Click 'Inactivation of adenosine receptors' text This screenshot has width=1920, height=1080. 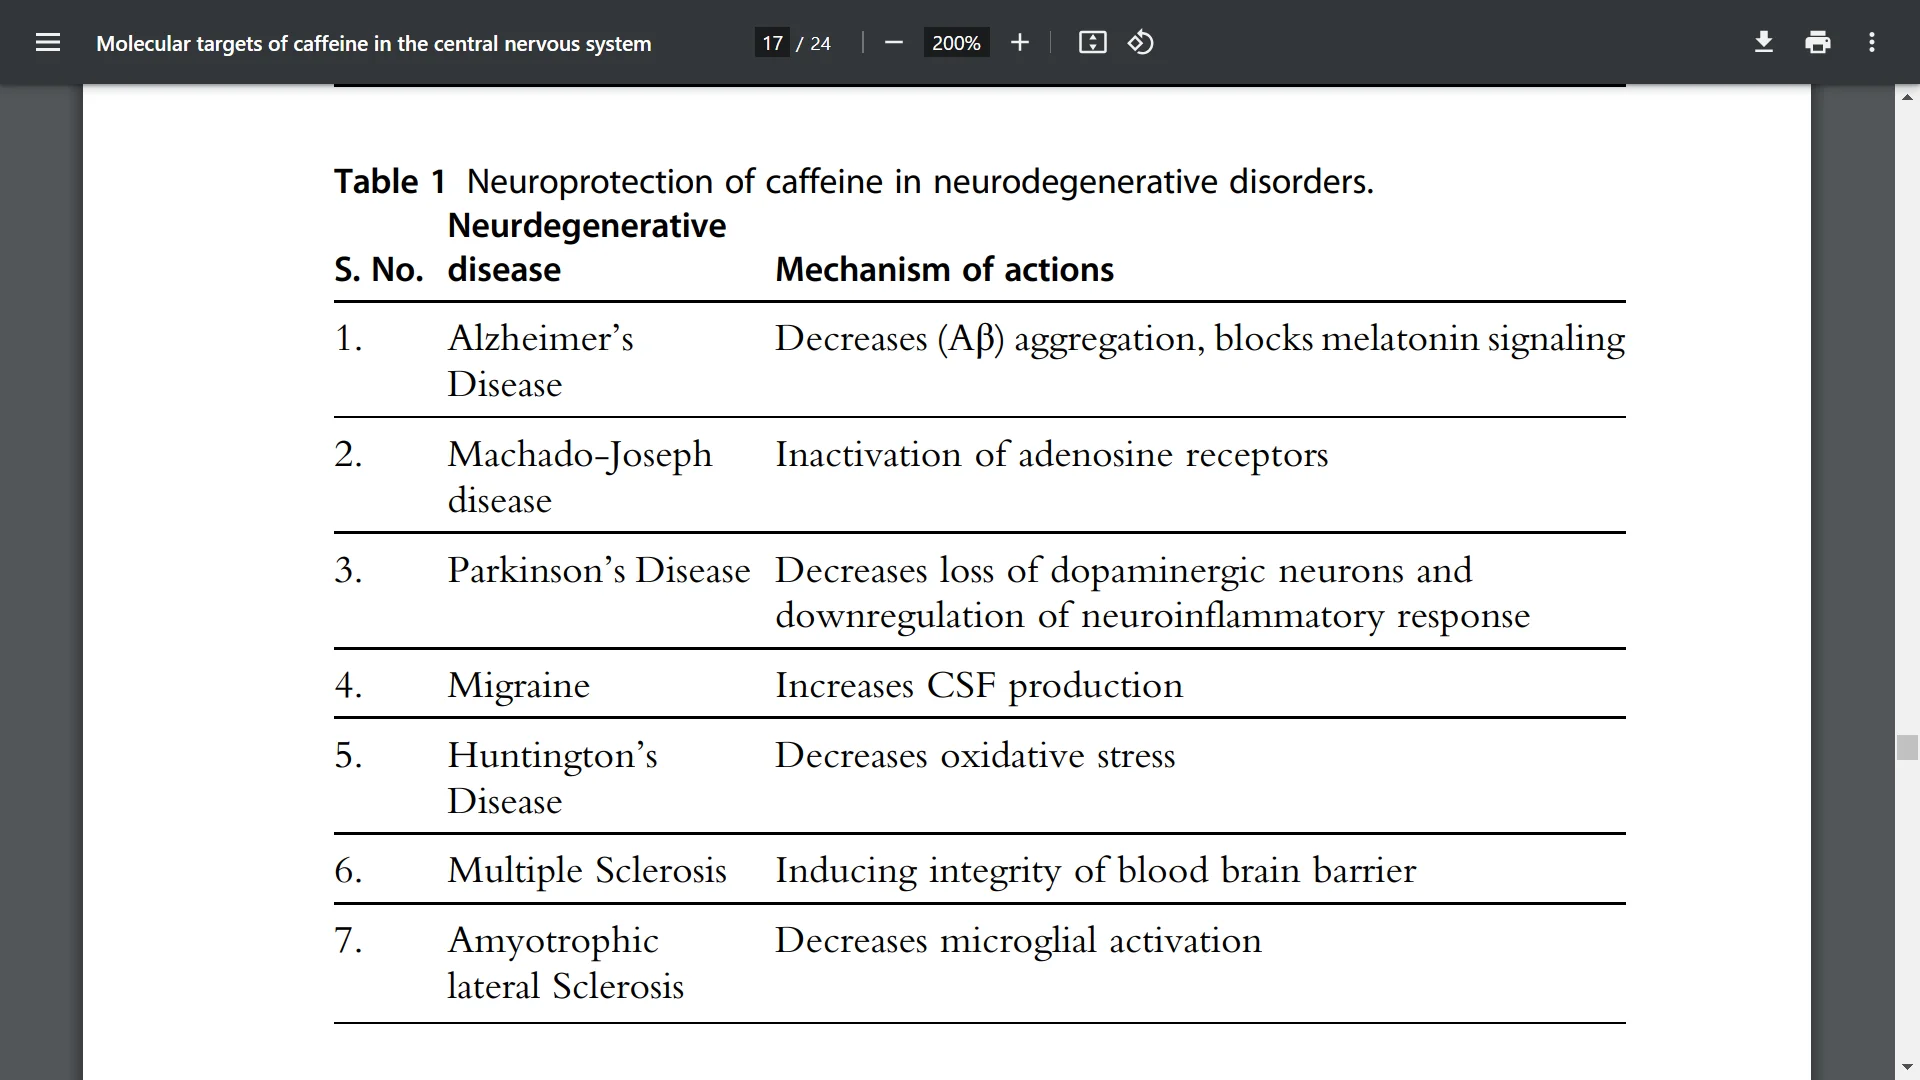coord(1051,455)
